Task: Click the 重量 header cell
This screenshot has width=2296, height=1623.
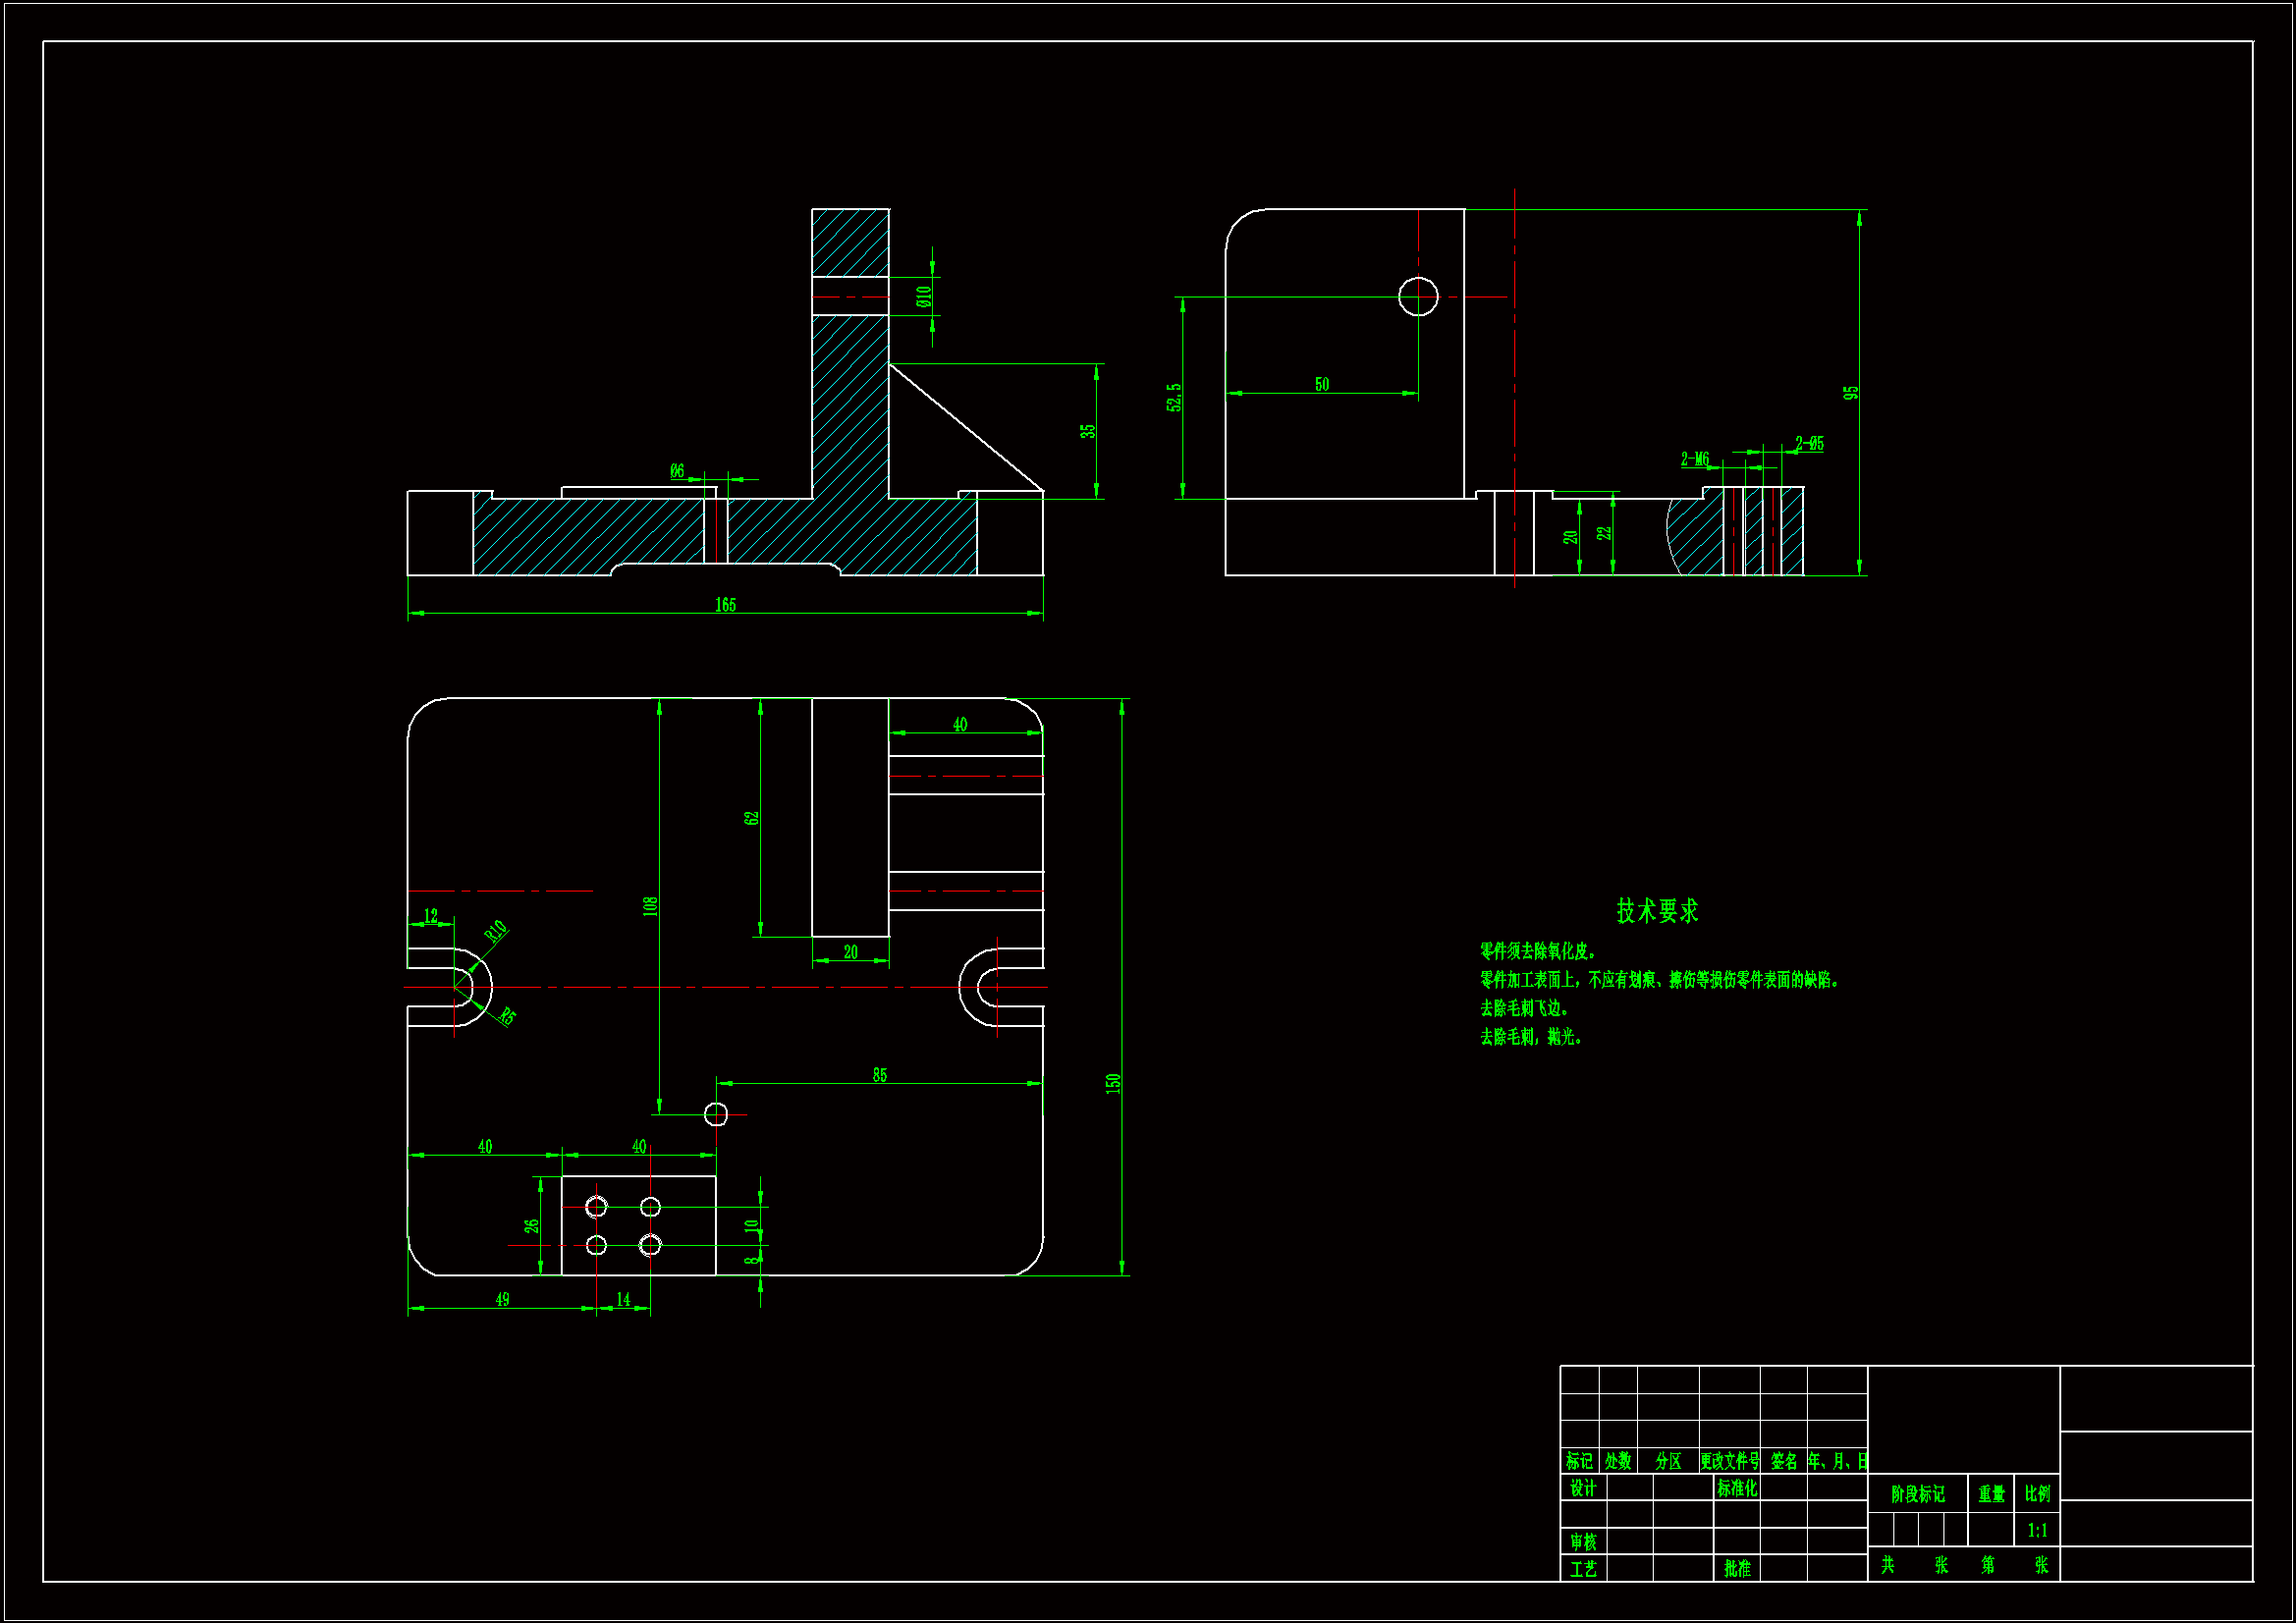Action: click(1991, 1494)
